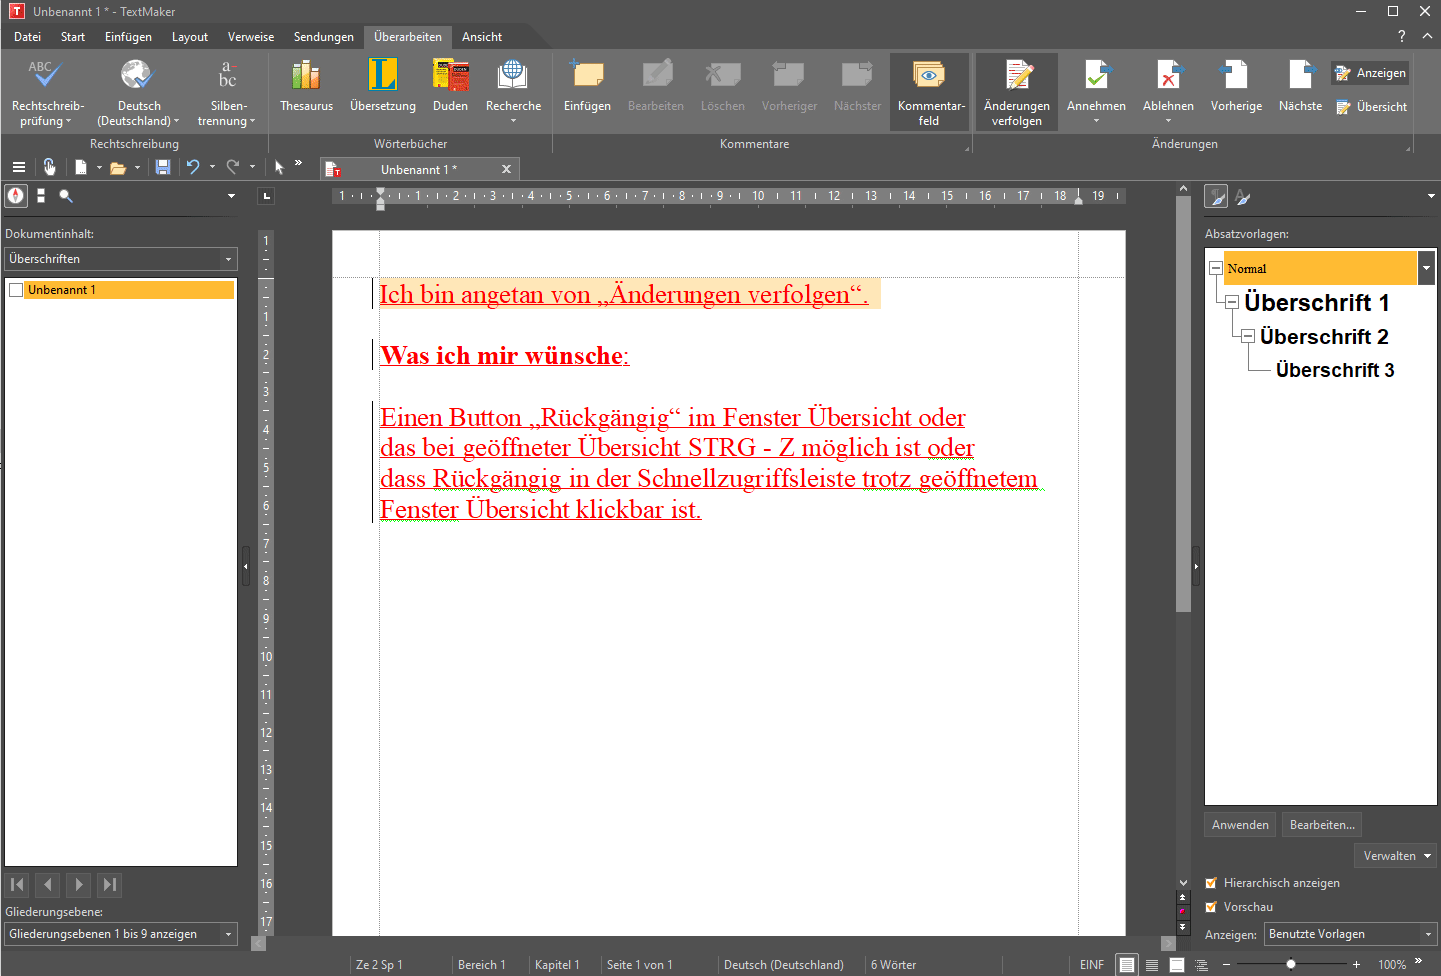This screenshot has width=1441, height=976.
Task: Create a new document from toolbar
Action: click(x=81, y=168)
